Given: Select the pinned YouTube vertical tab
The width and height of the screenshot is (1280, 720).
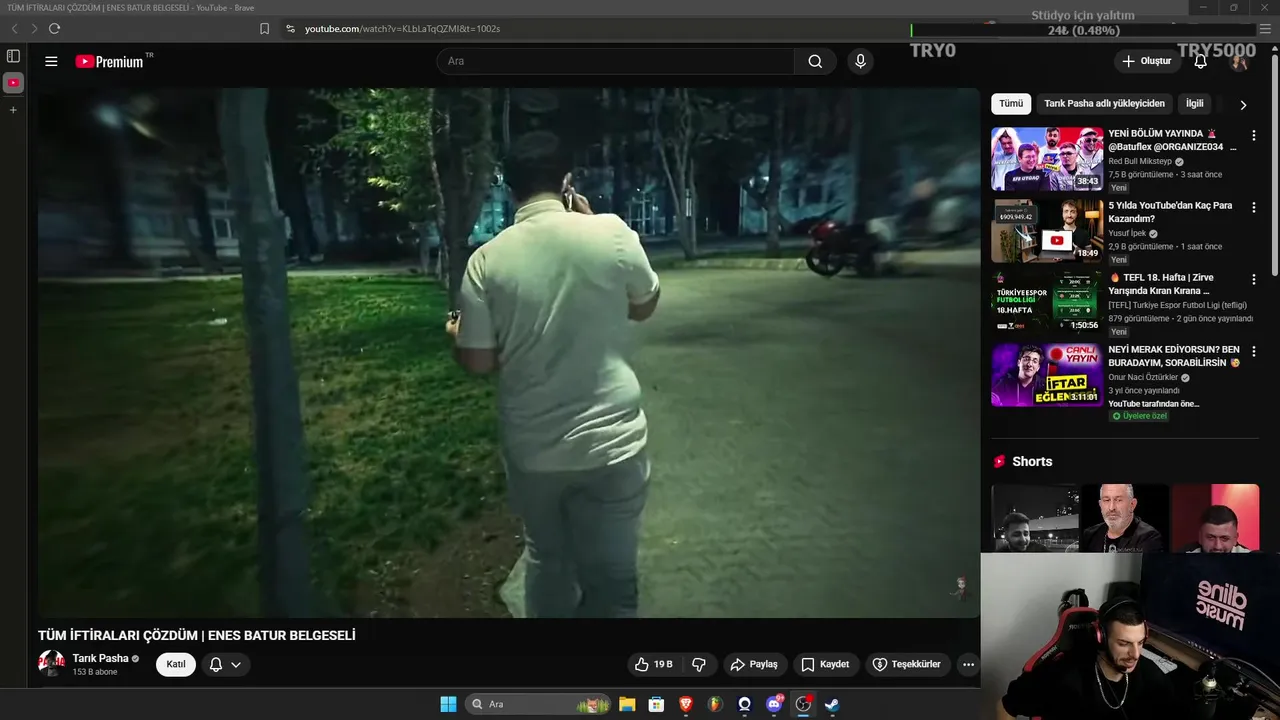Looking at the screenshot, I should click(13, 83).
